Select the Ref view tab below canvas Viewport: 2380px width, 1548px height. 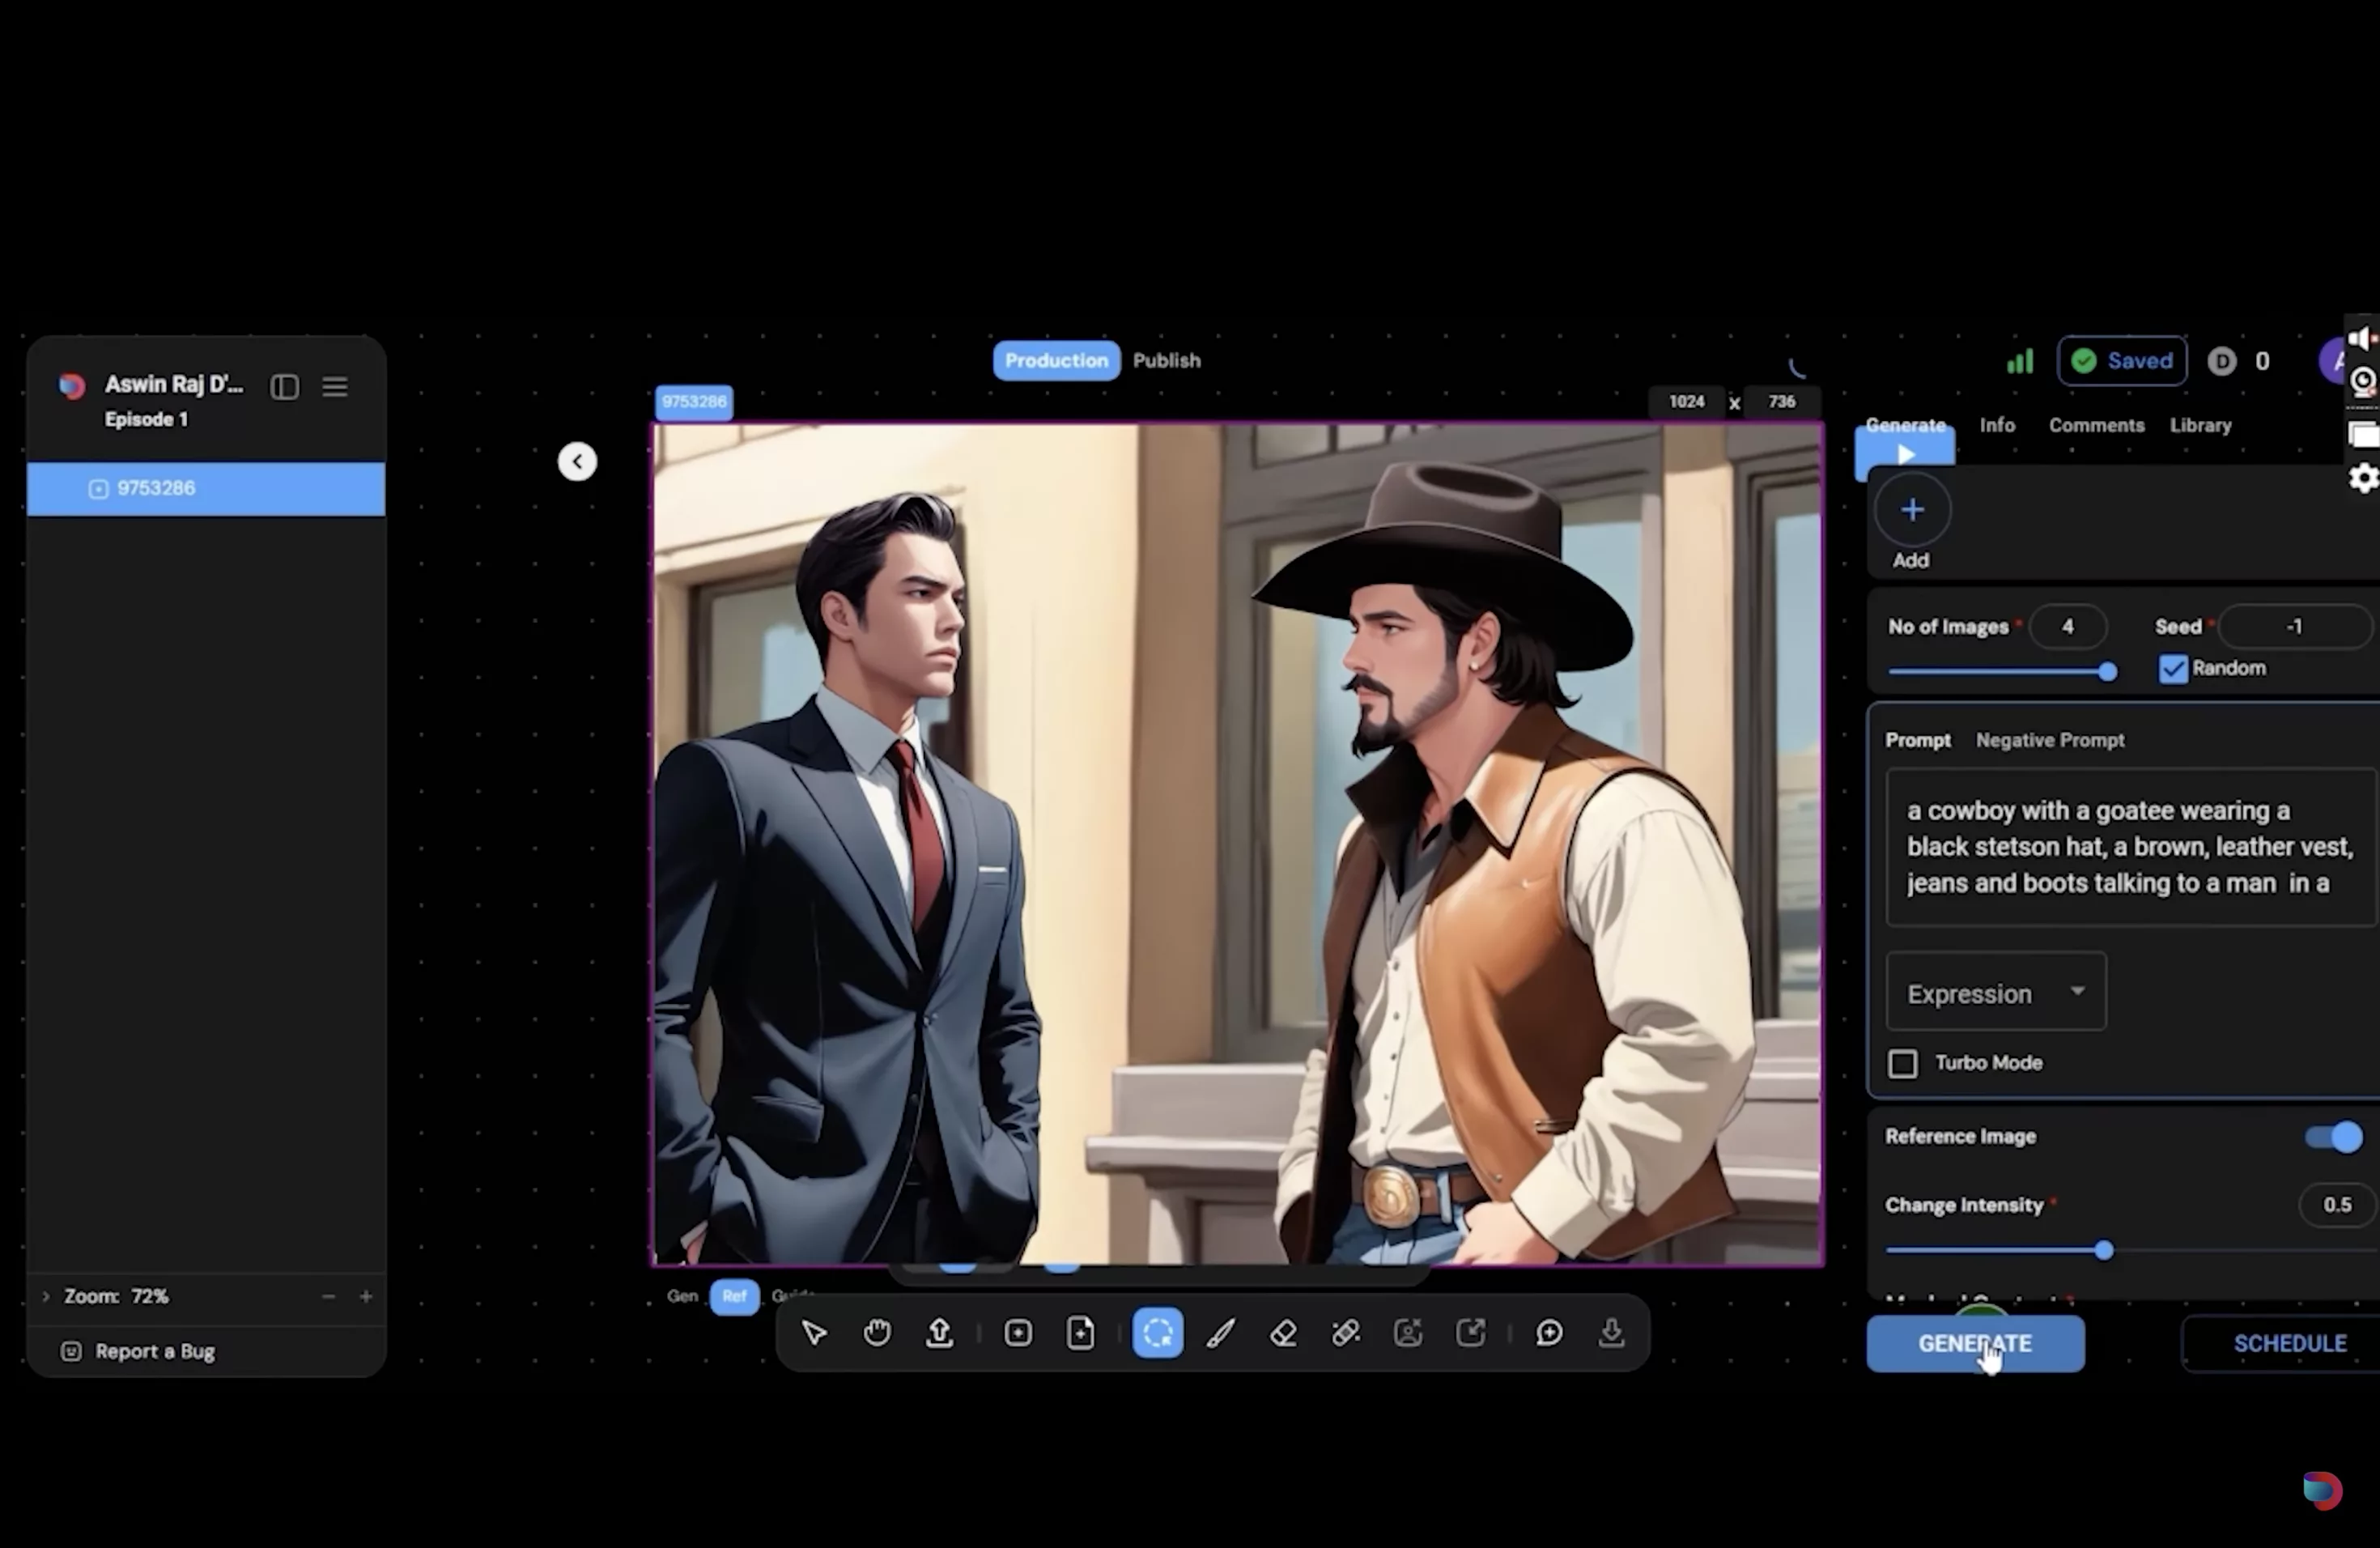pyautogui.click(x=734, y=1297)
